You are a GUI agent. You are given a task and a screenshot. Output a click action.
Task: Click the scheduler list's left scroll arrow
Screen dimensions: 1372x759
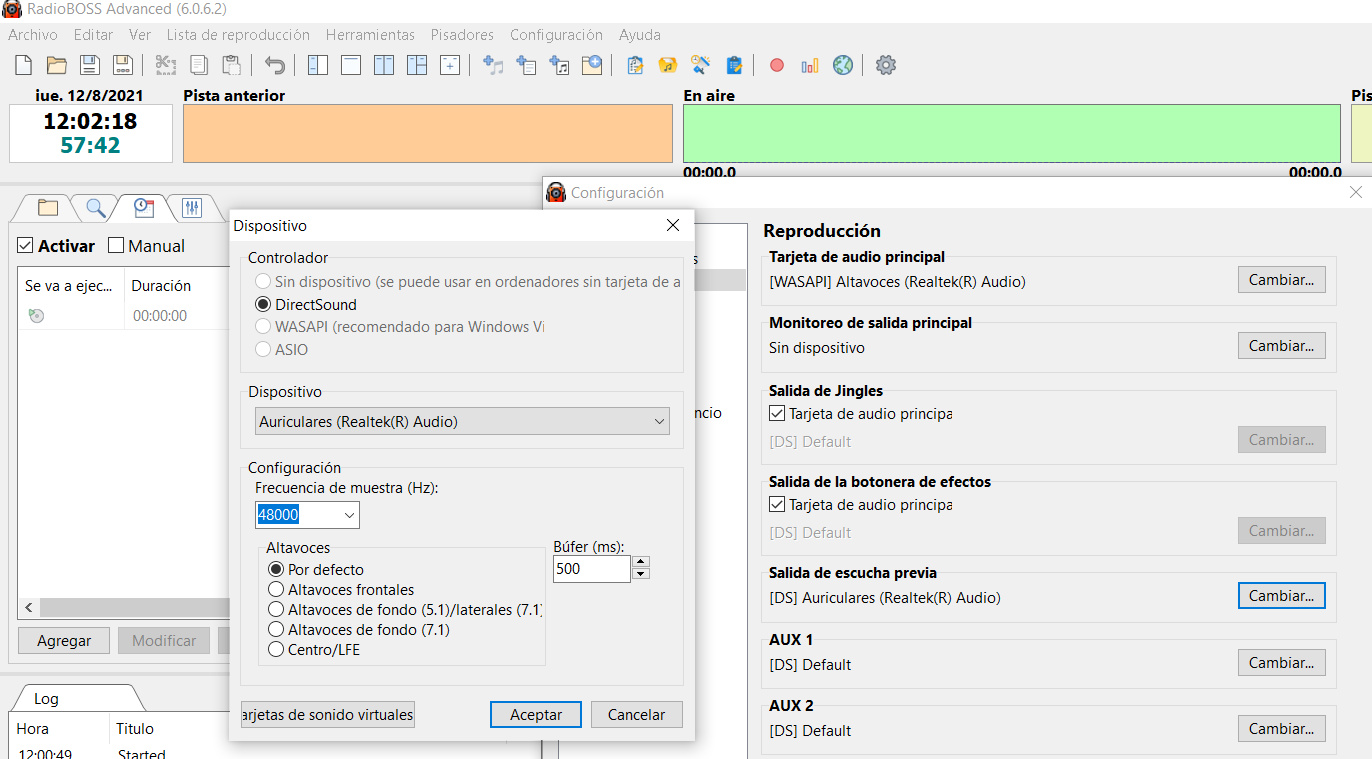[x=29, y=608]
